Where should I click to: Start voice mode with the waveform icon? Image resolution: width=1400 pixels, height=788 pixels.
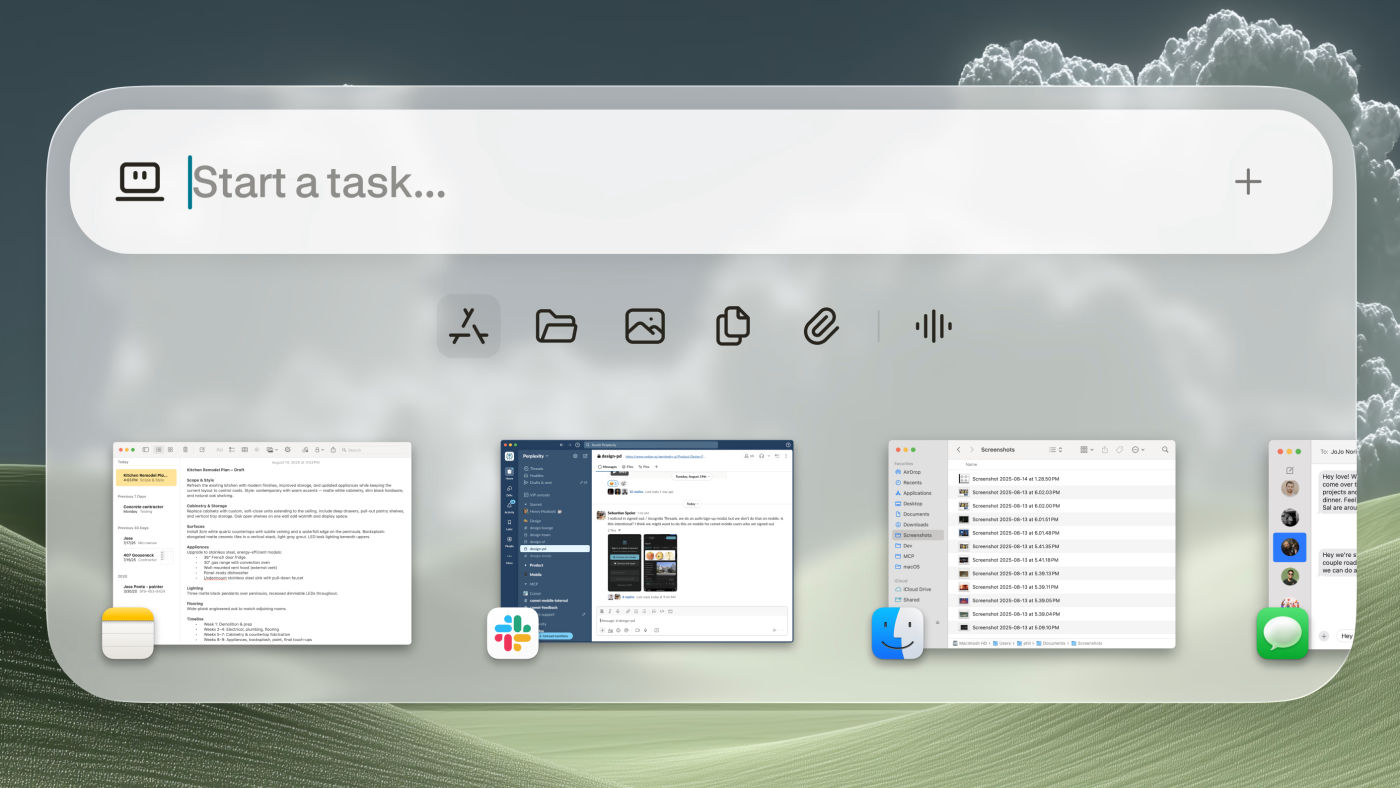coord(933,326)
